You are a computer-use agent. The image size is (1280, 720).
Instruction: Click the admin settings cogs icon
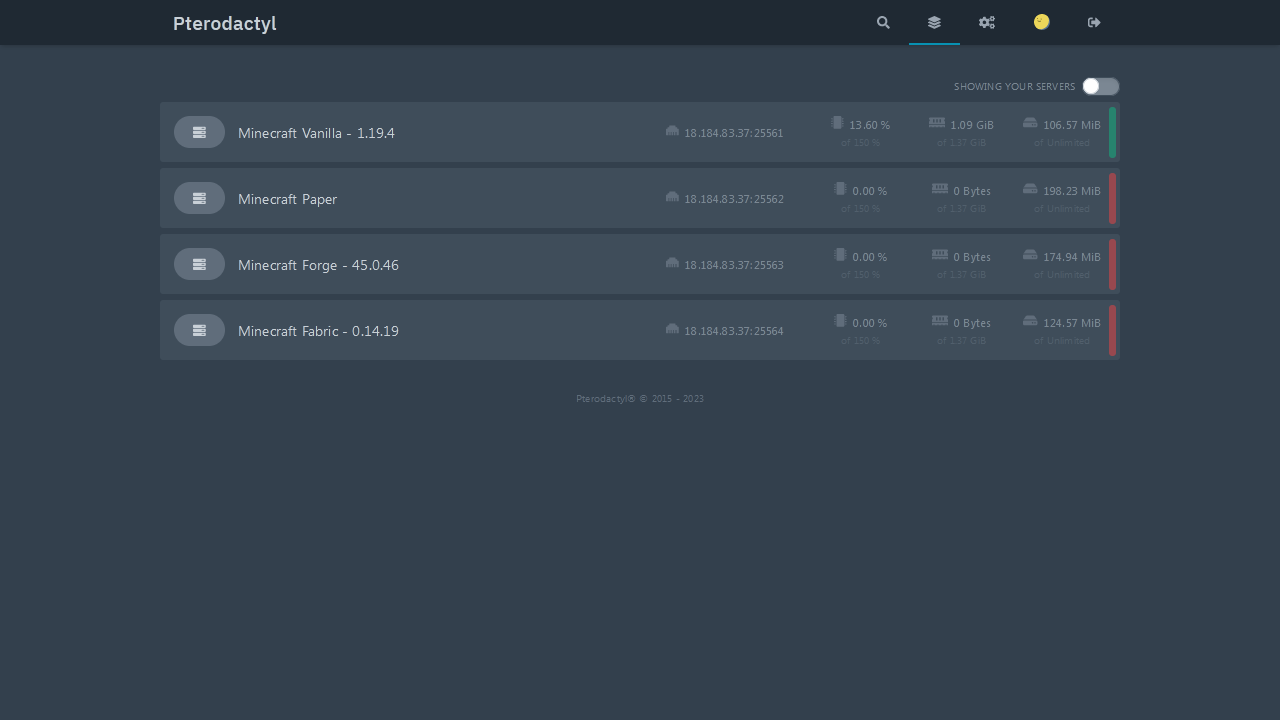[x=987, y=22]
